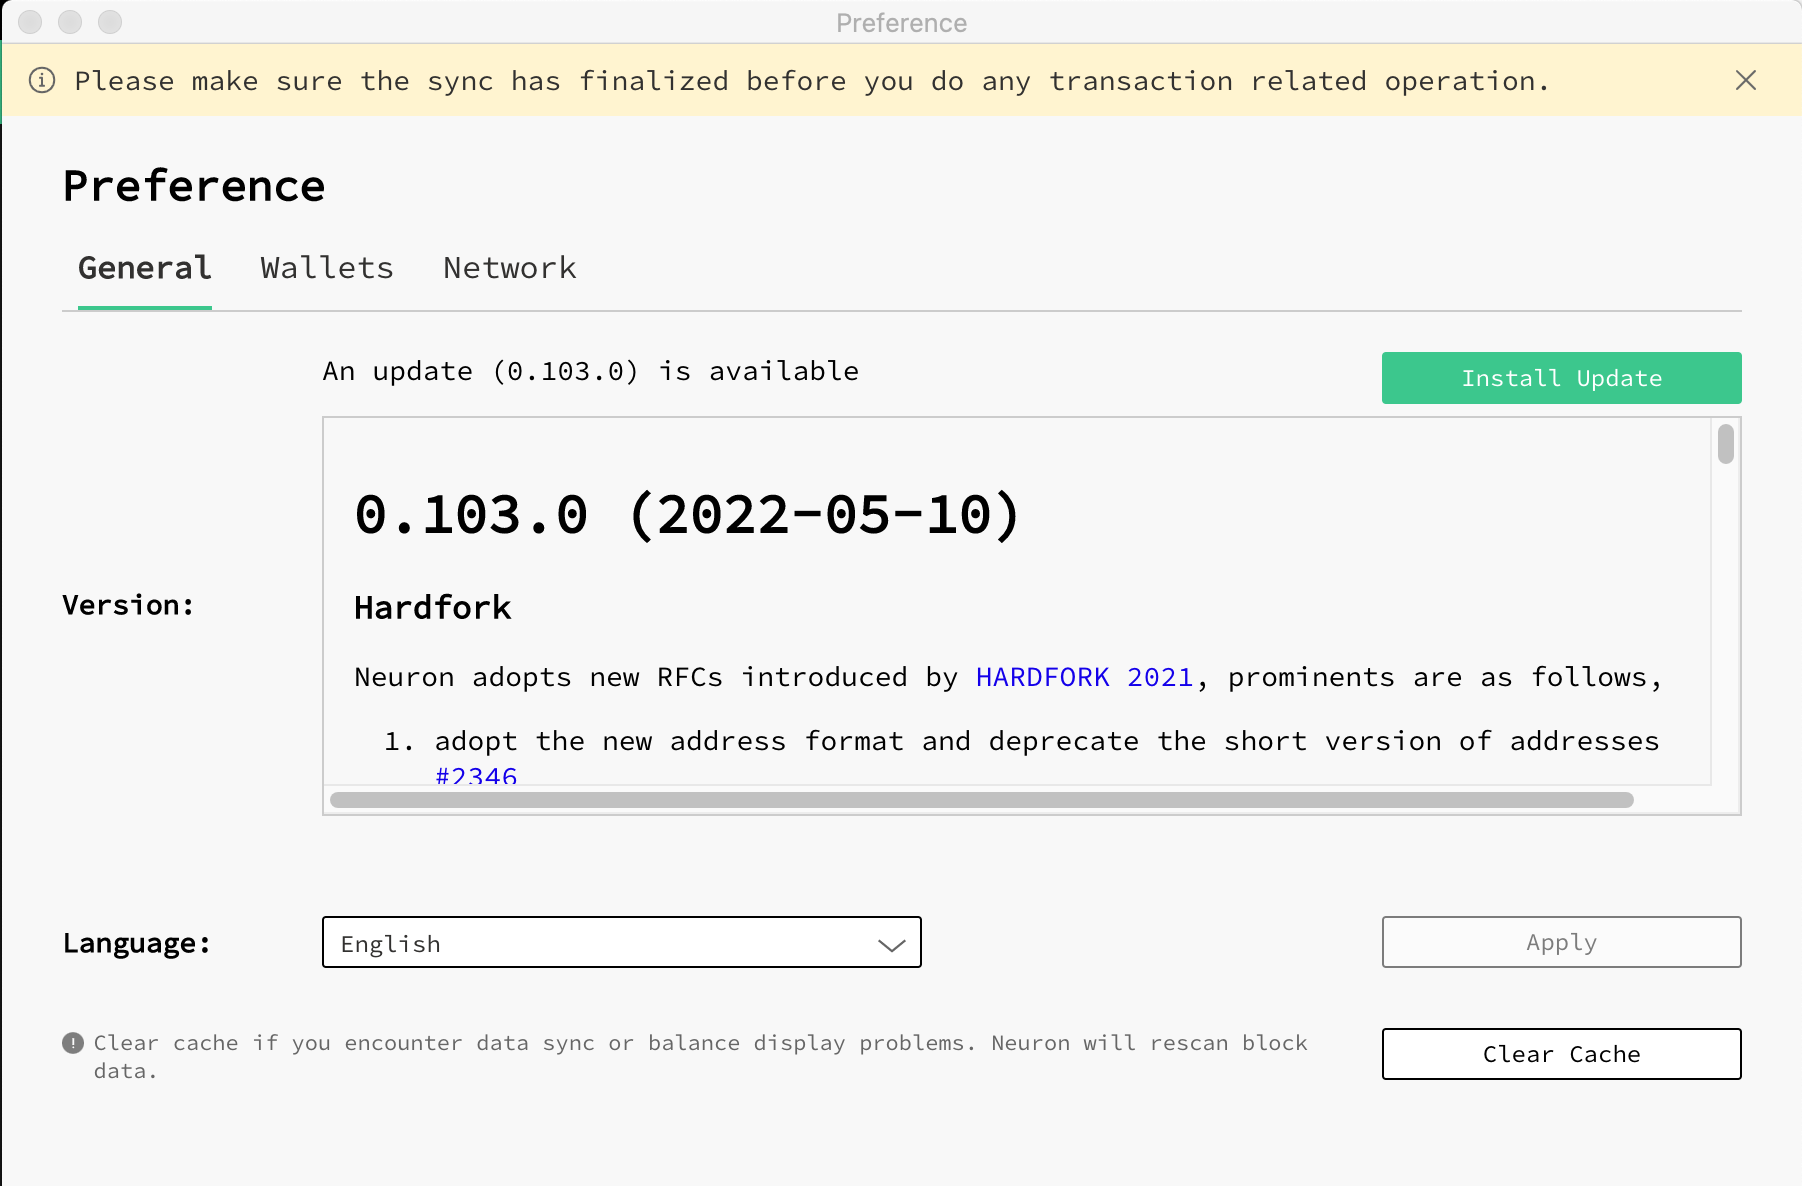This screenshot has width=1802, height=1186.
Task: Click the info icon in the warning banner
Action: click(x=42, y=80)
